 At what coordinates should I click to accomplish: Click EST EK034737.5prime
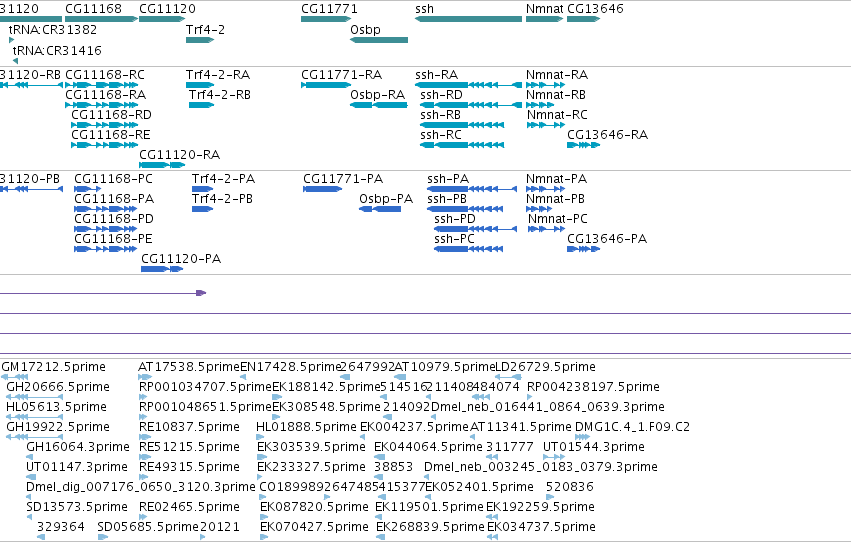click(x=541, y=527)
